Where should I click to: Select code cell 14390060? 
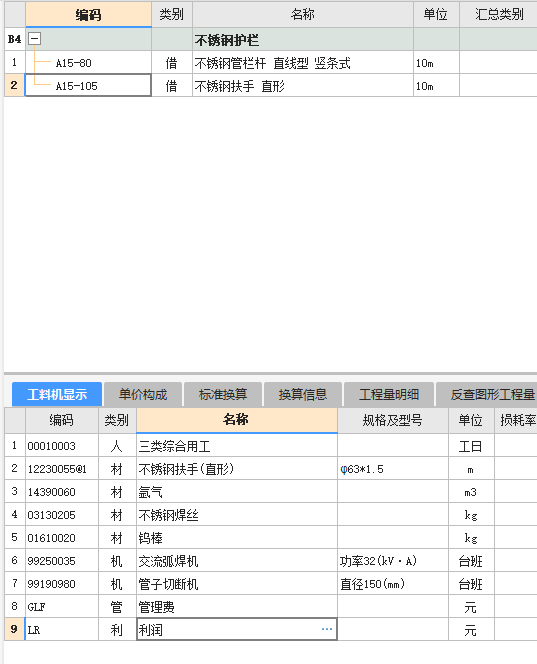point(62,491)
